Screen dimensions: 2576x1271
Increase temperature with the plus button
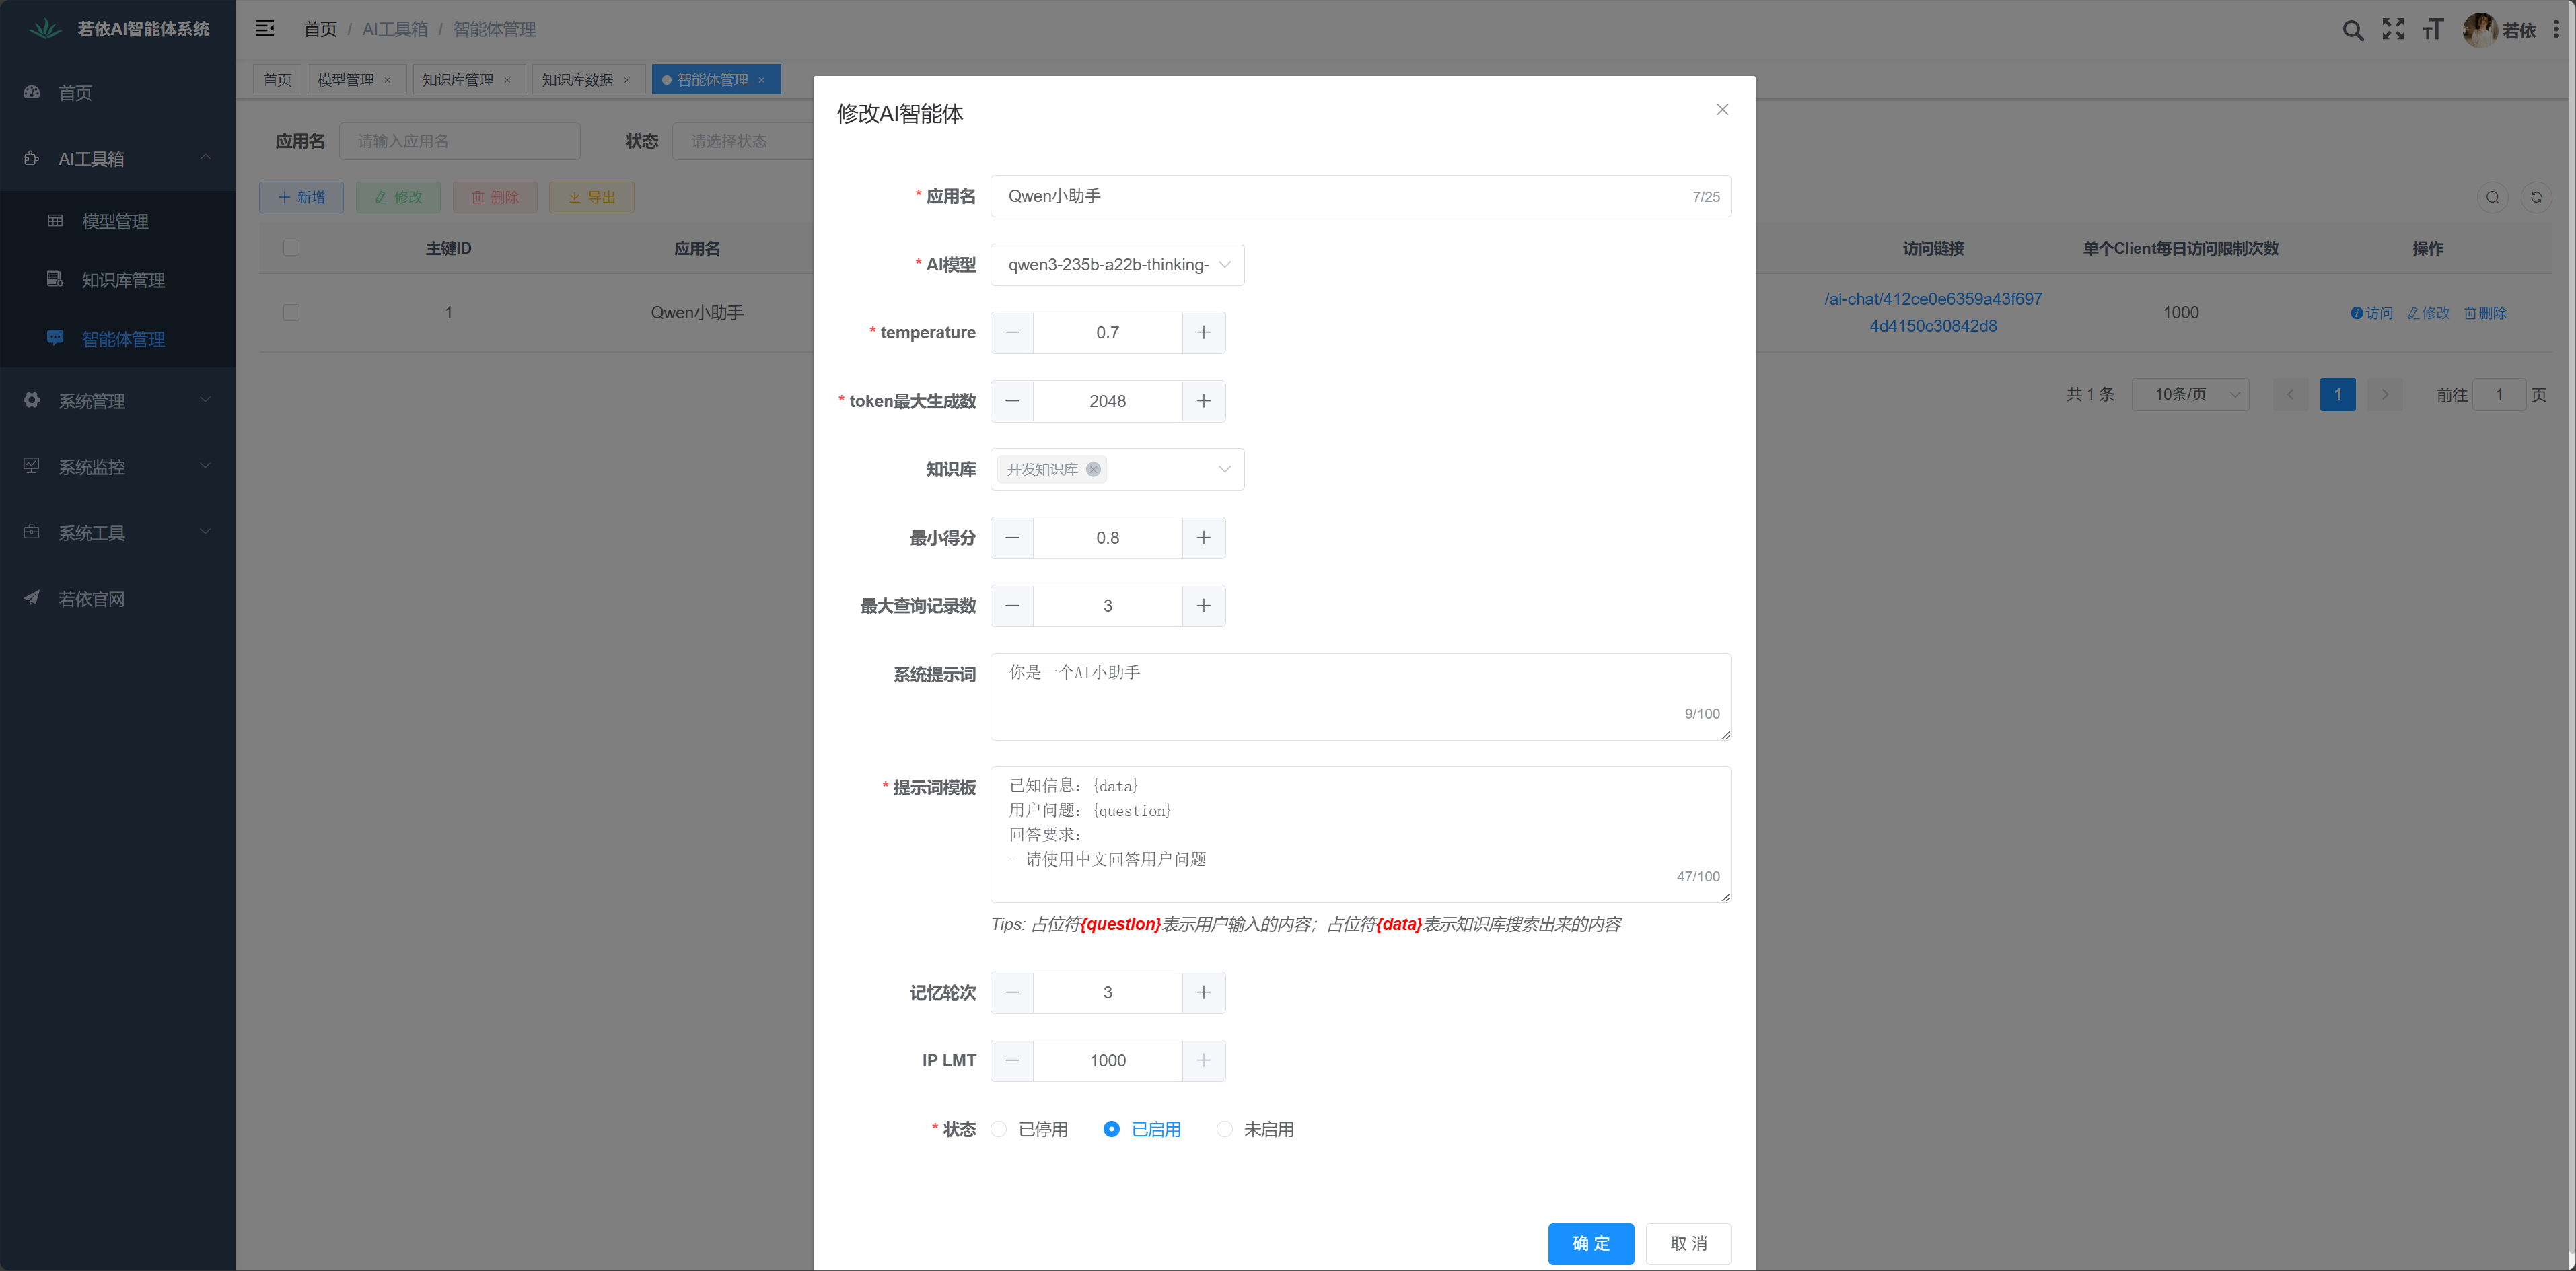click(1203, 332)
